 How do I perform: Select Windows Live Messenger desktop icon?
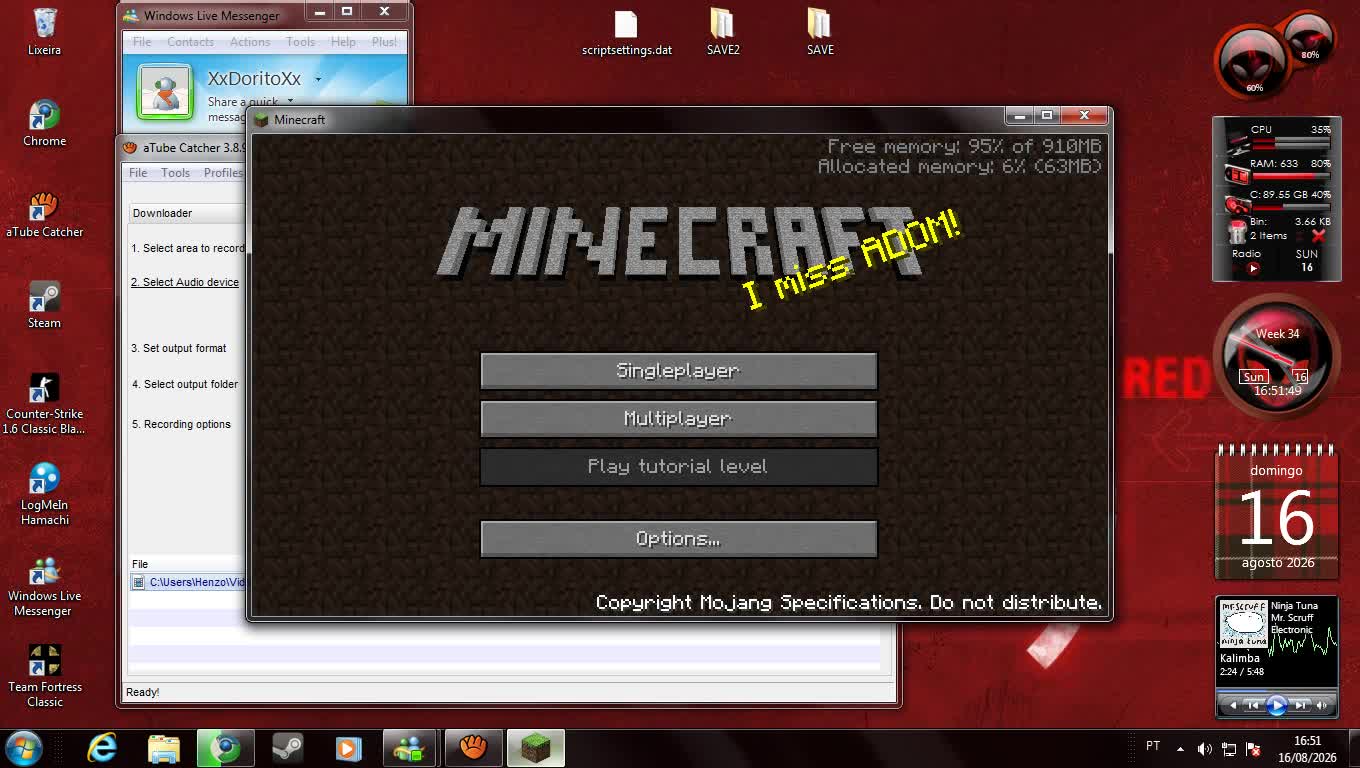click(44, 586)
